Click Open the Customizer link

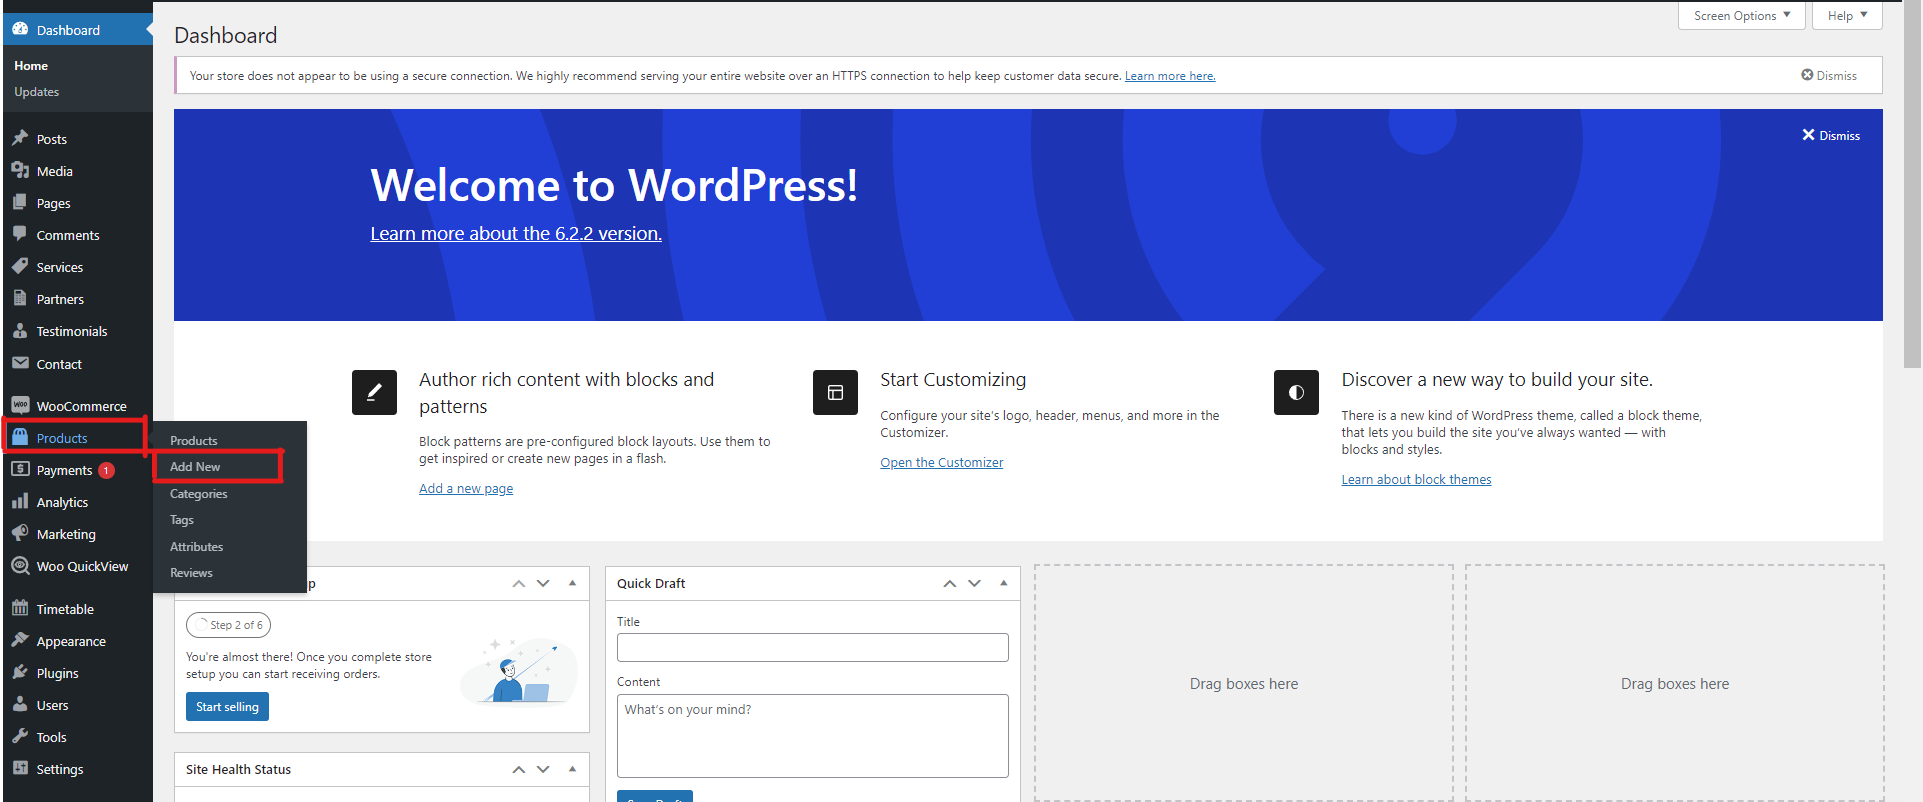942,463
